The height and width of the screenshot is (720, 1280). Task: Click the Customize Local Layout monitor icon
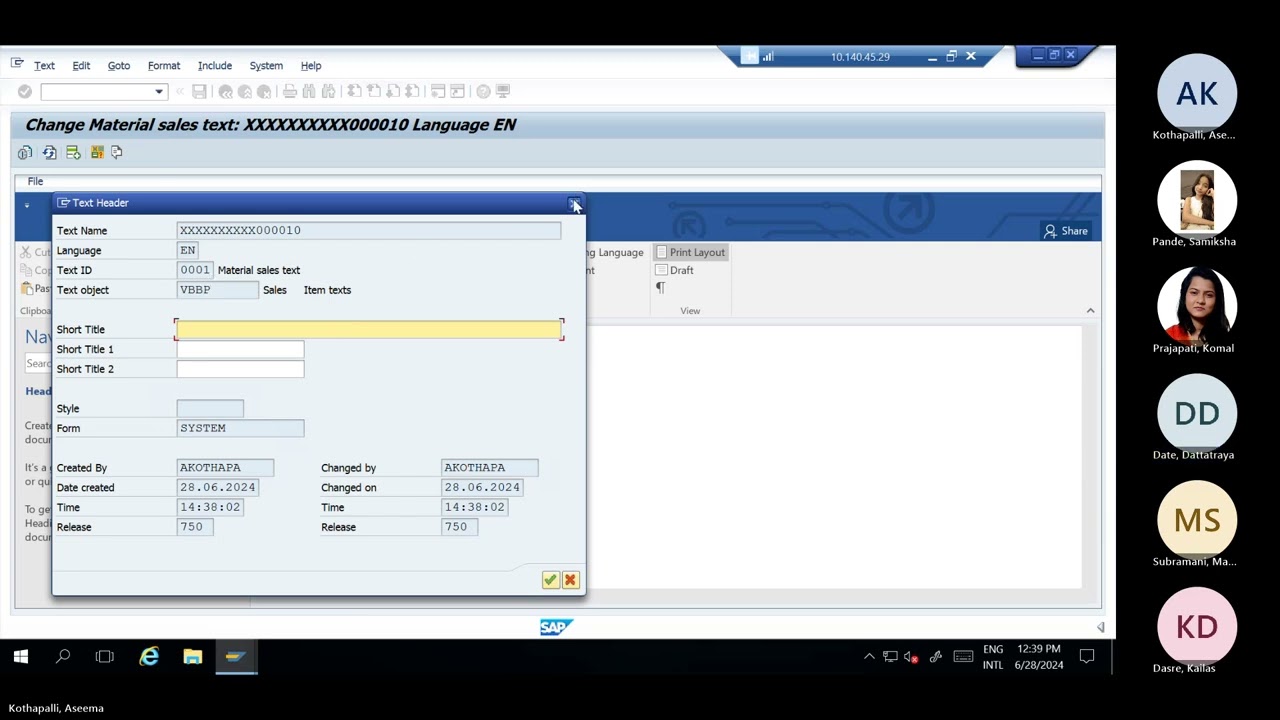pos(503,91)
